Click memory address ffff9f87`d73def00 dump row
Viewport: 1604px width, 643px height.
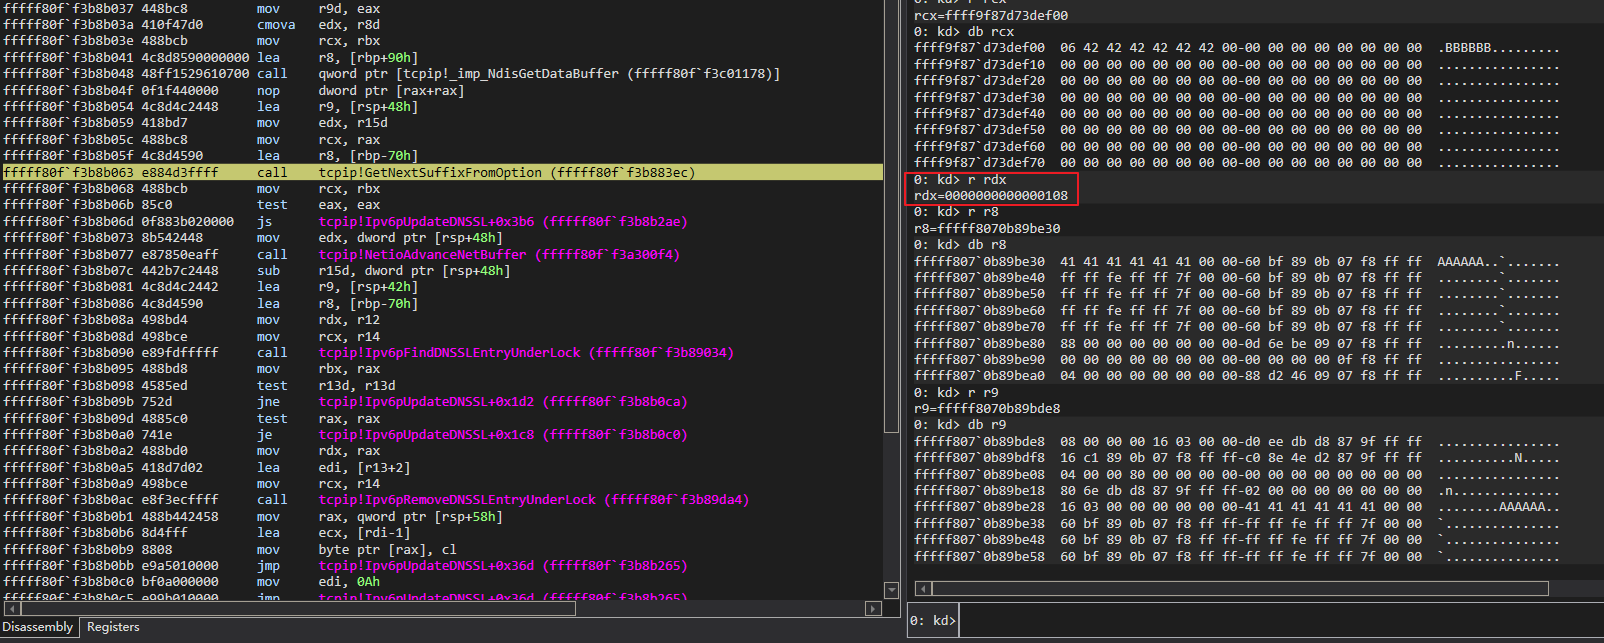(1237, 47)
